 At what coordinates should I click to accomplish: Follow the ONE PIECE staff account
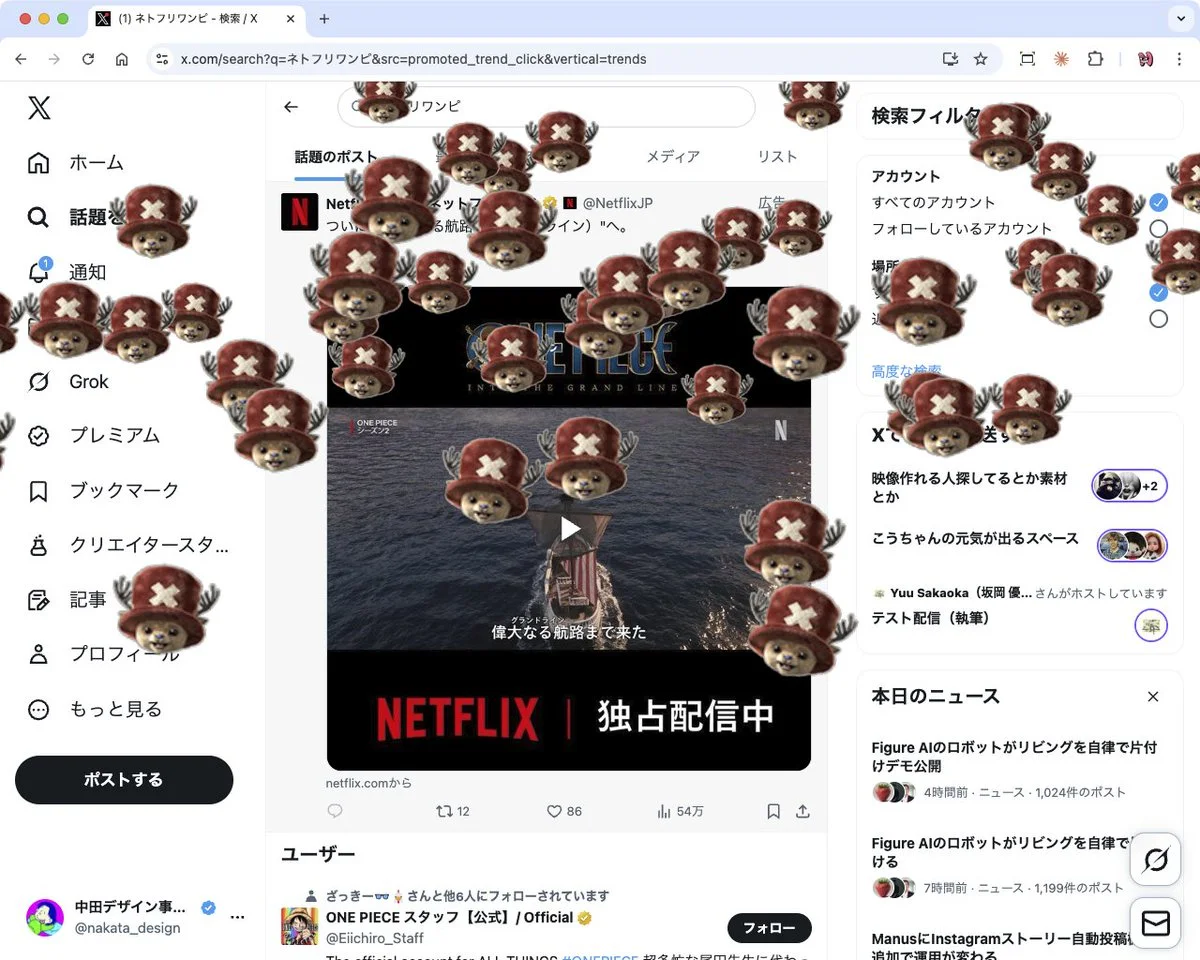click(769, 928)
